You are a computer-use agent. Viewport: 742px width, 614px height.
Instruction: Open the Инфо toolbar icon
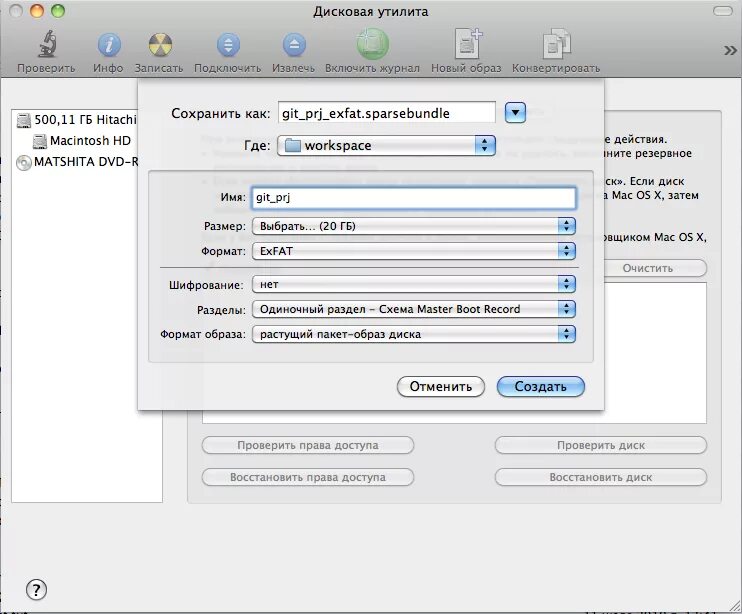pyautogui.click(x=109, y=45)
